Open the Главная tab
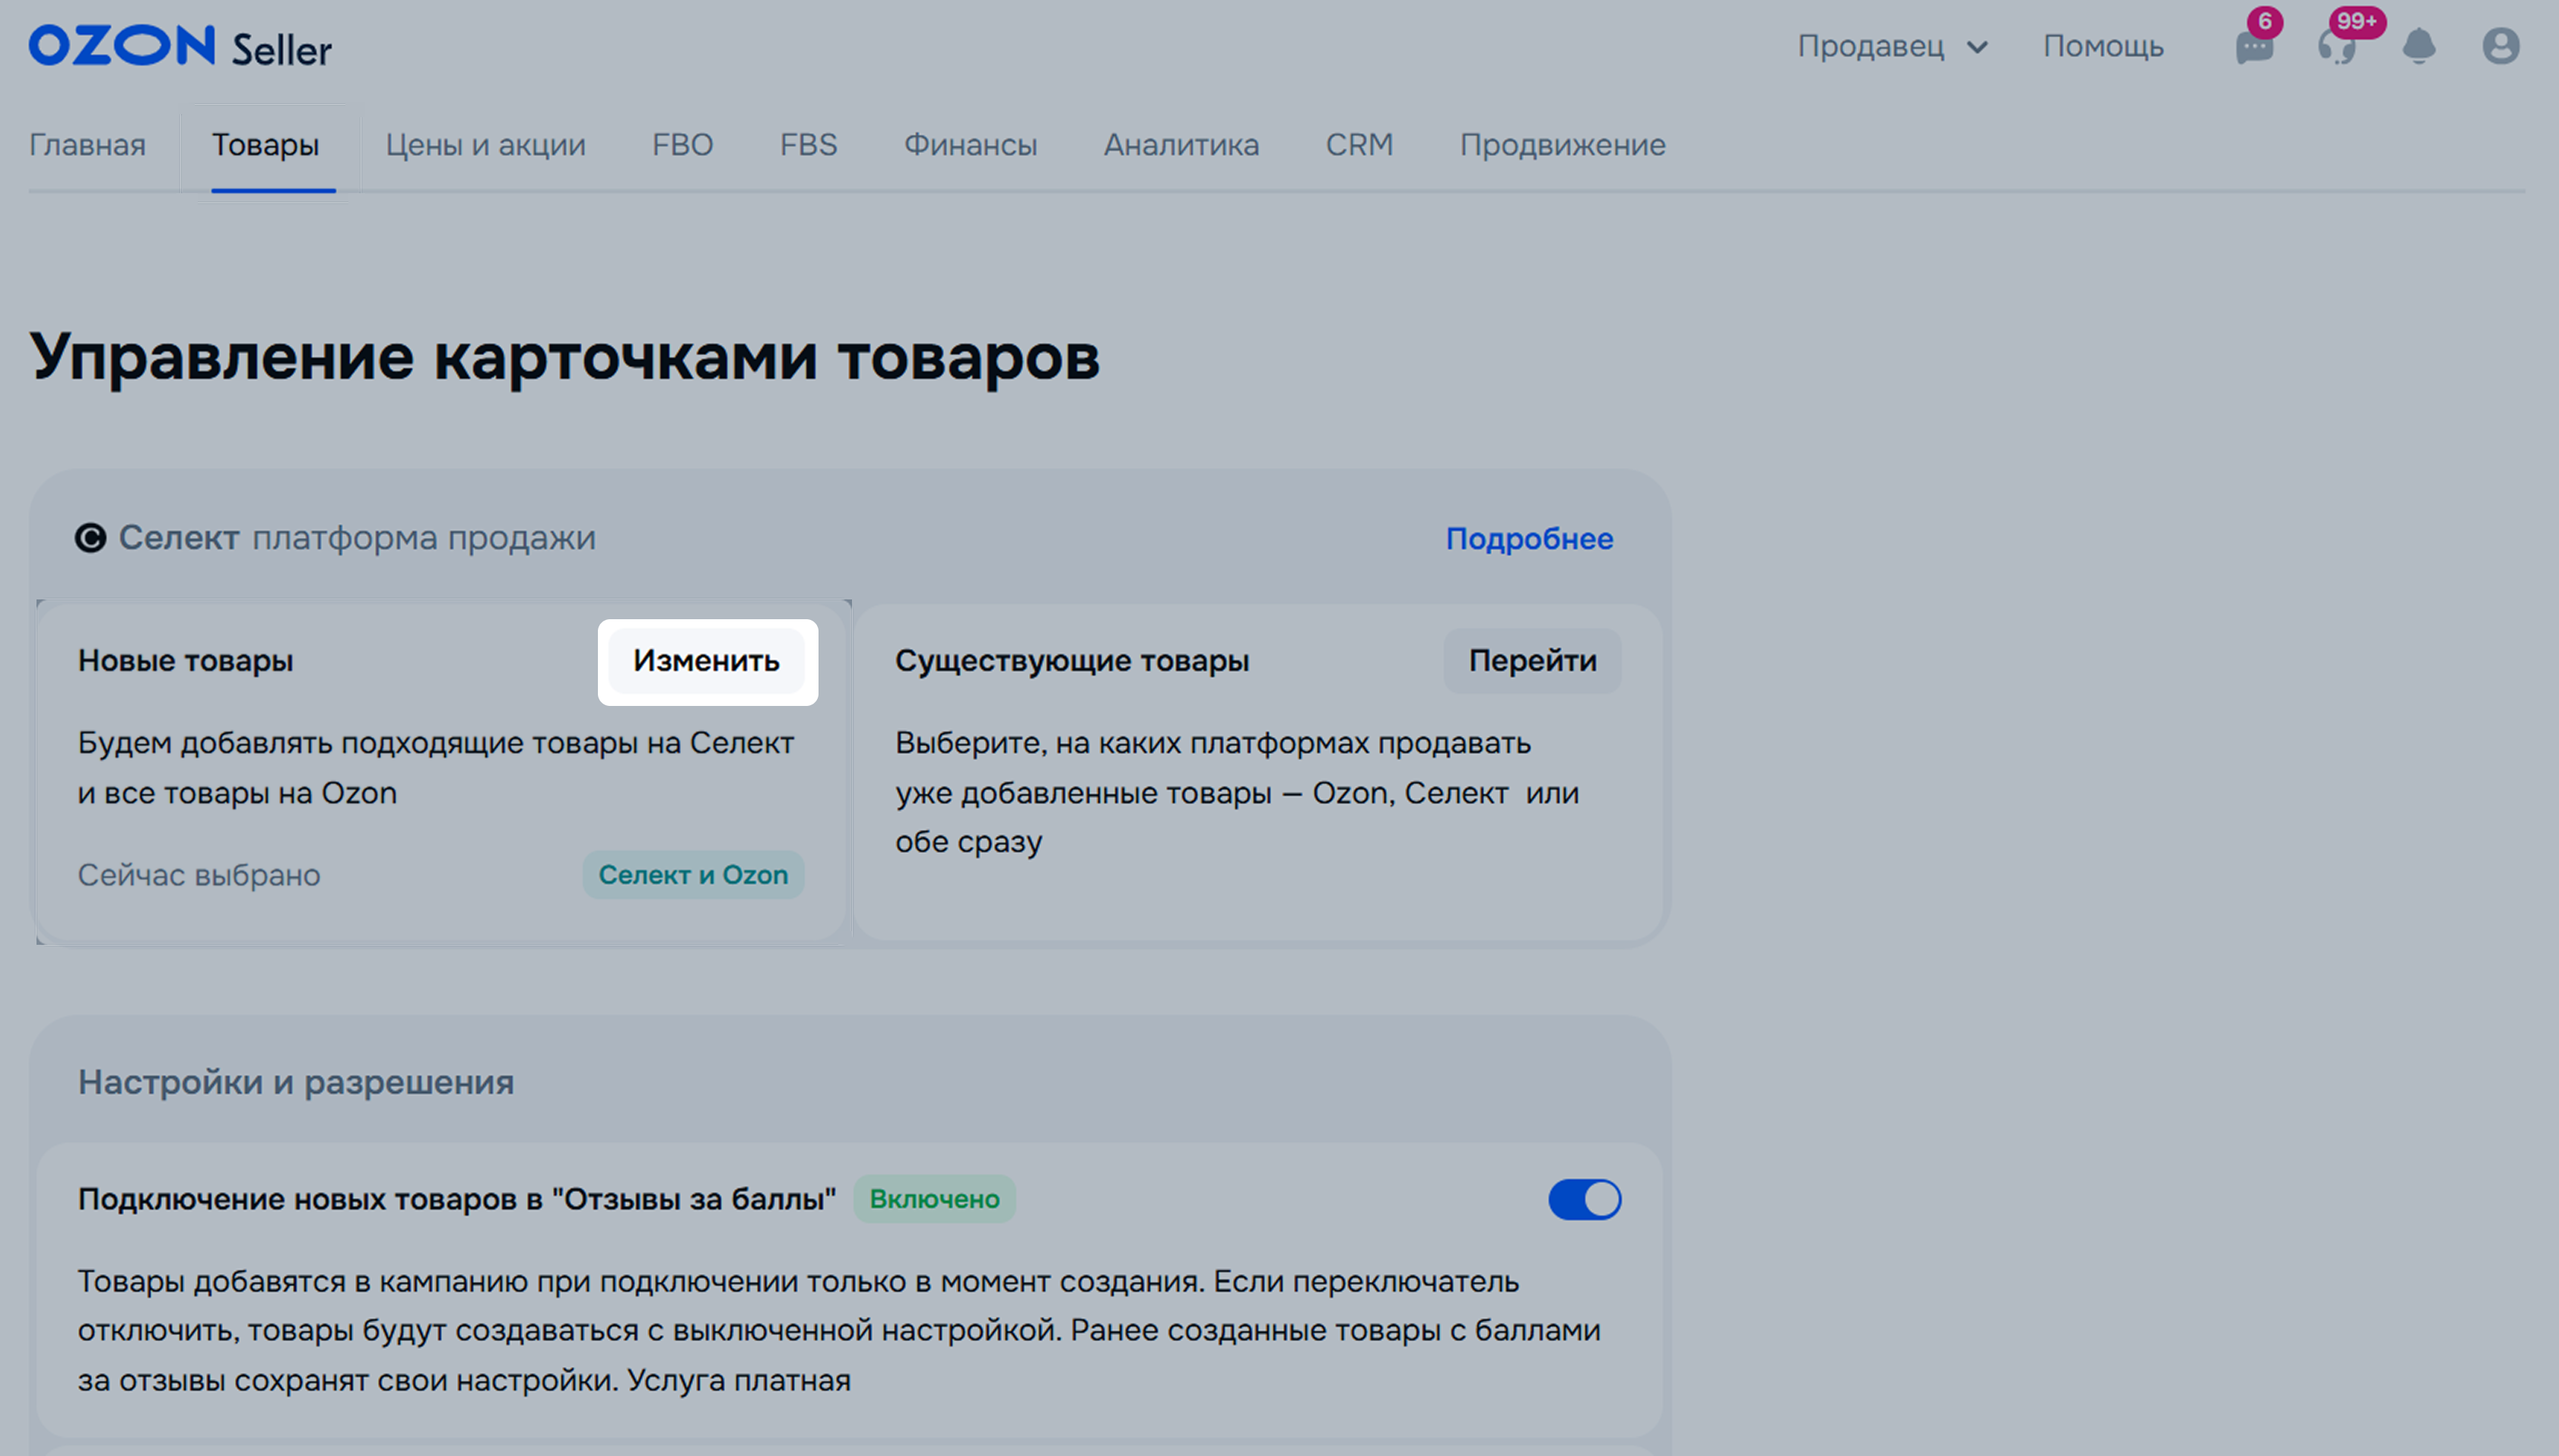 coord(87,145)
